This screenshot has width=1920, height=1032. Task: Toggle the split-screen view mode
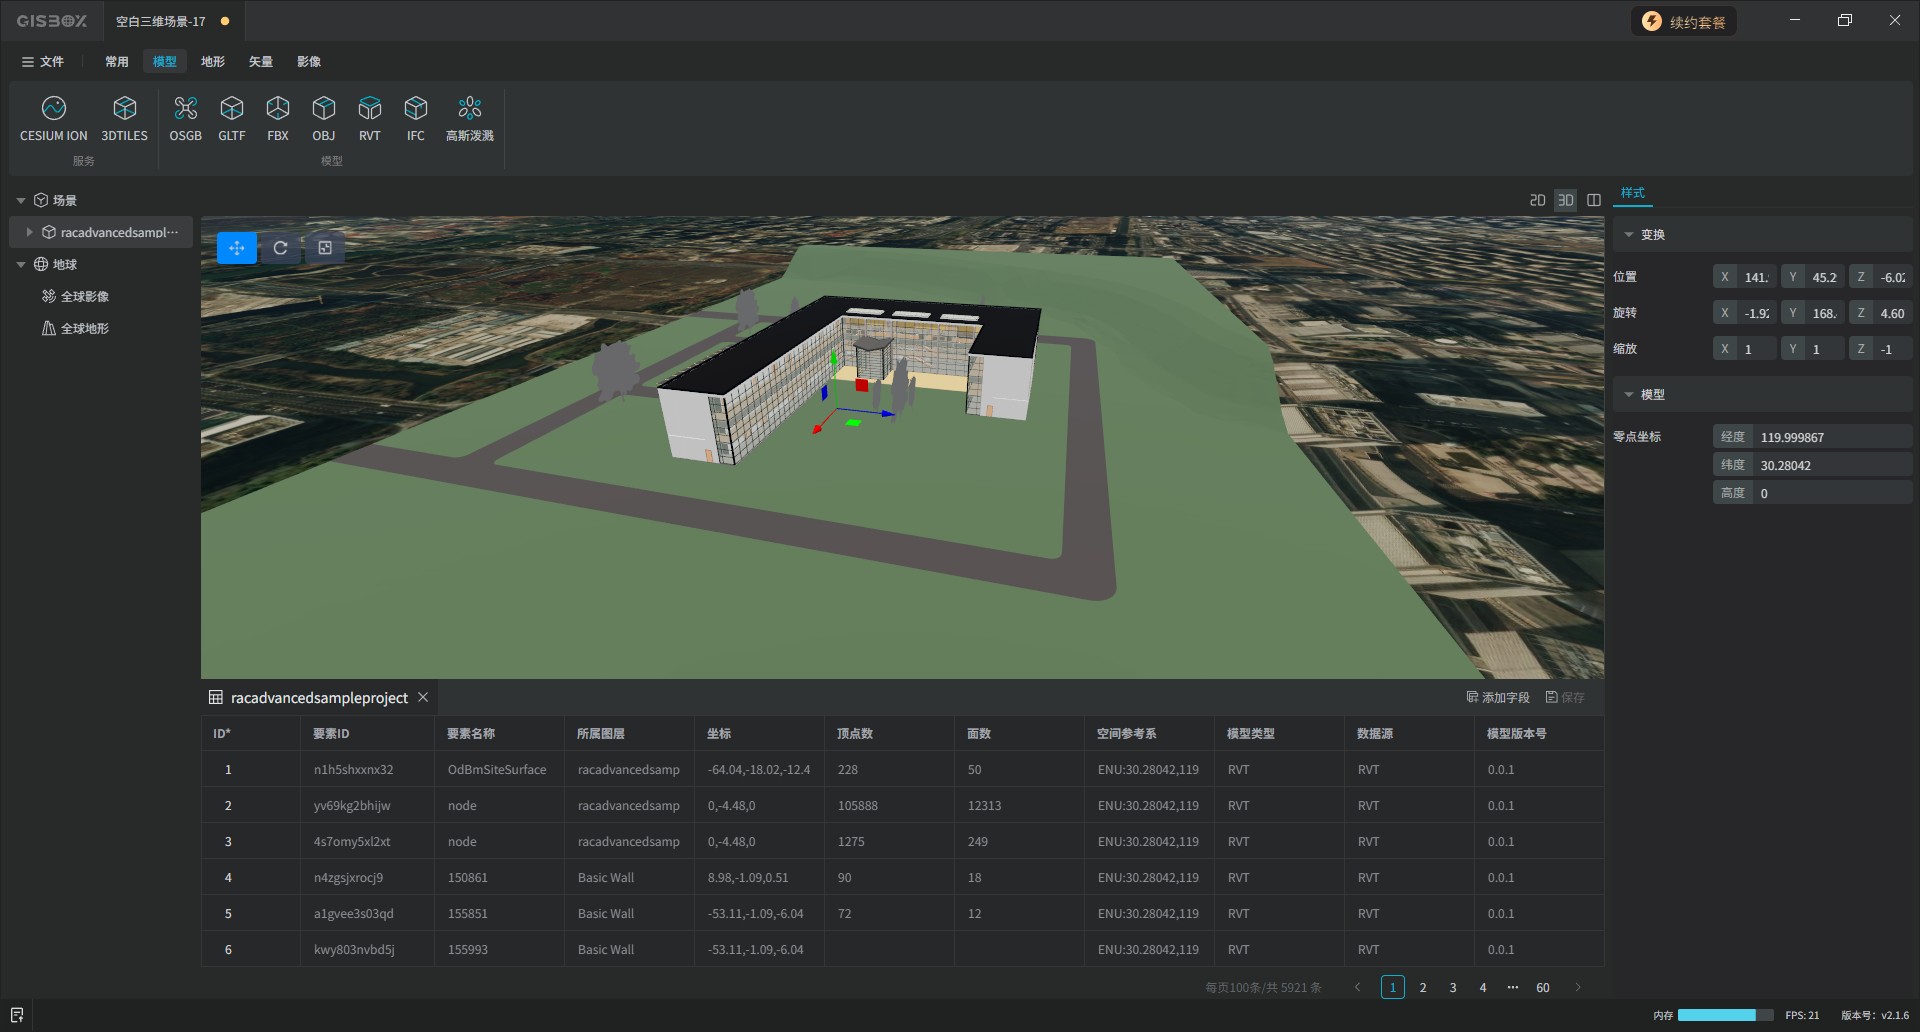point(1594,200)
